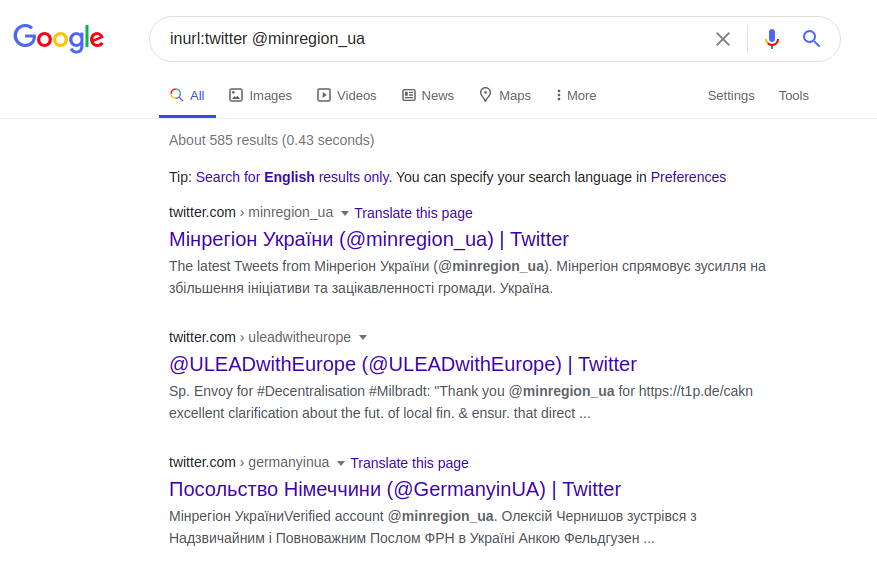
Task: Open the search Tools menu
Action: tap(793, 95)
